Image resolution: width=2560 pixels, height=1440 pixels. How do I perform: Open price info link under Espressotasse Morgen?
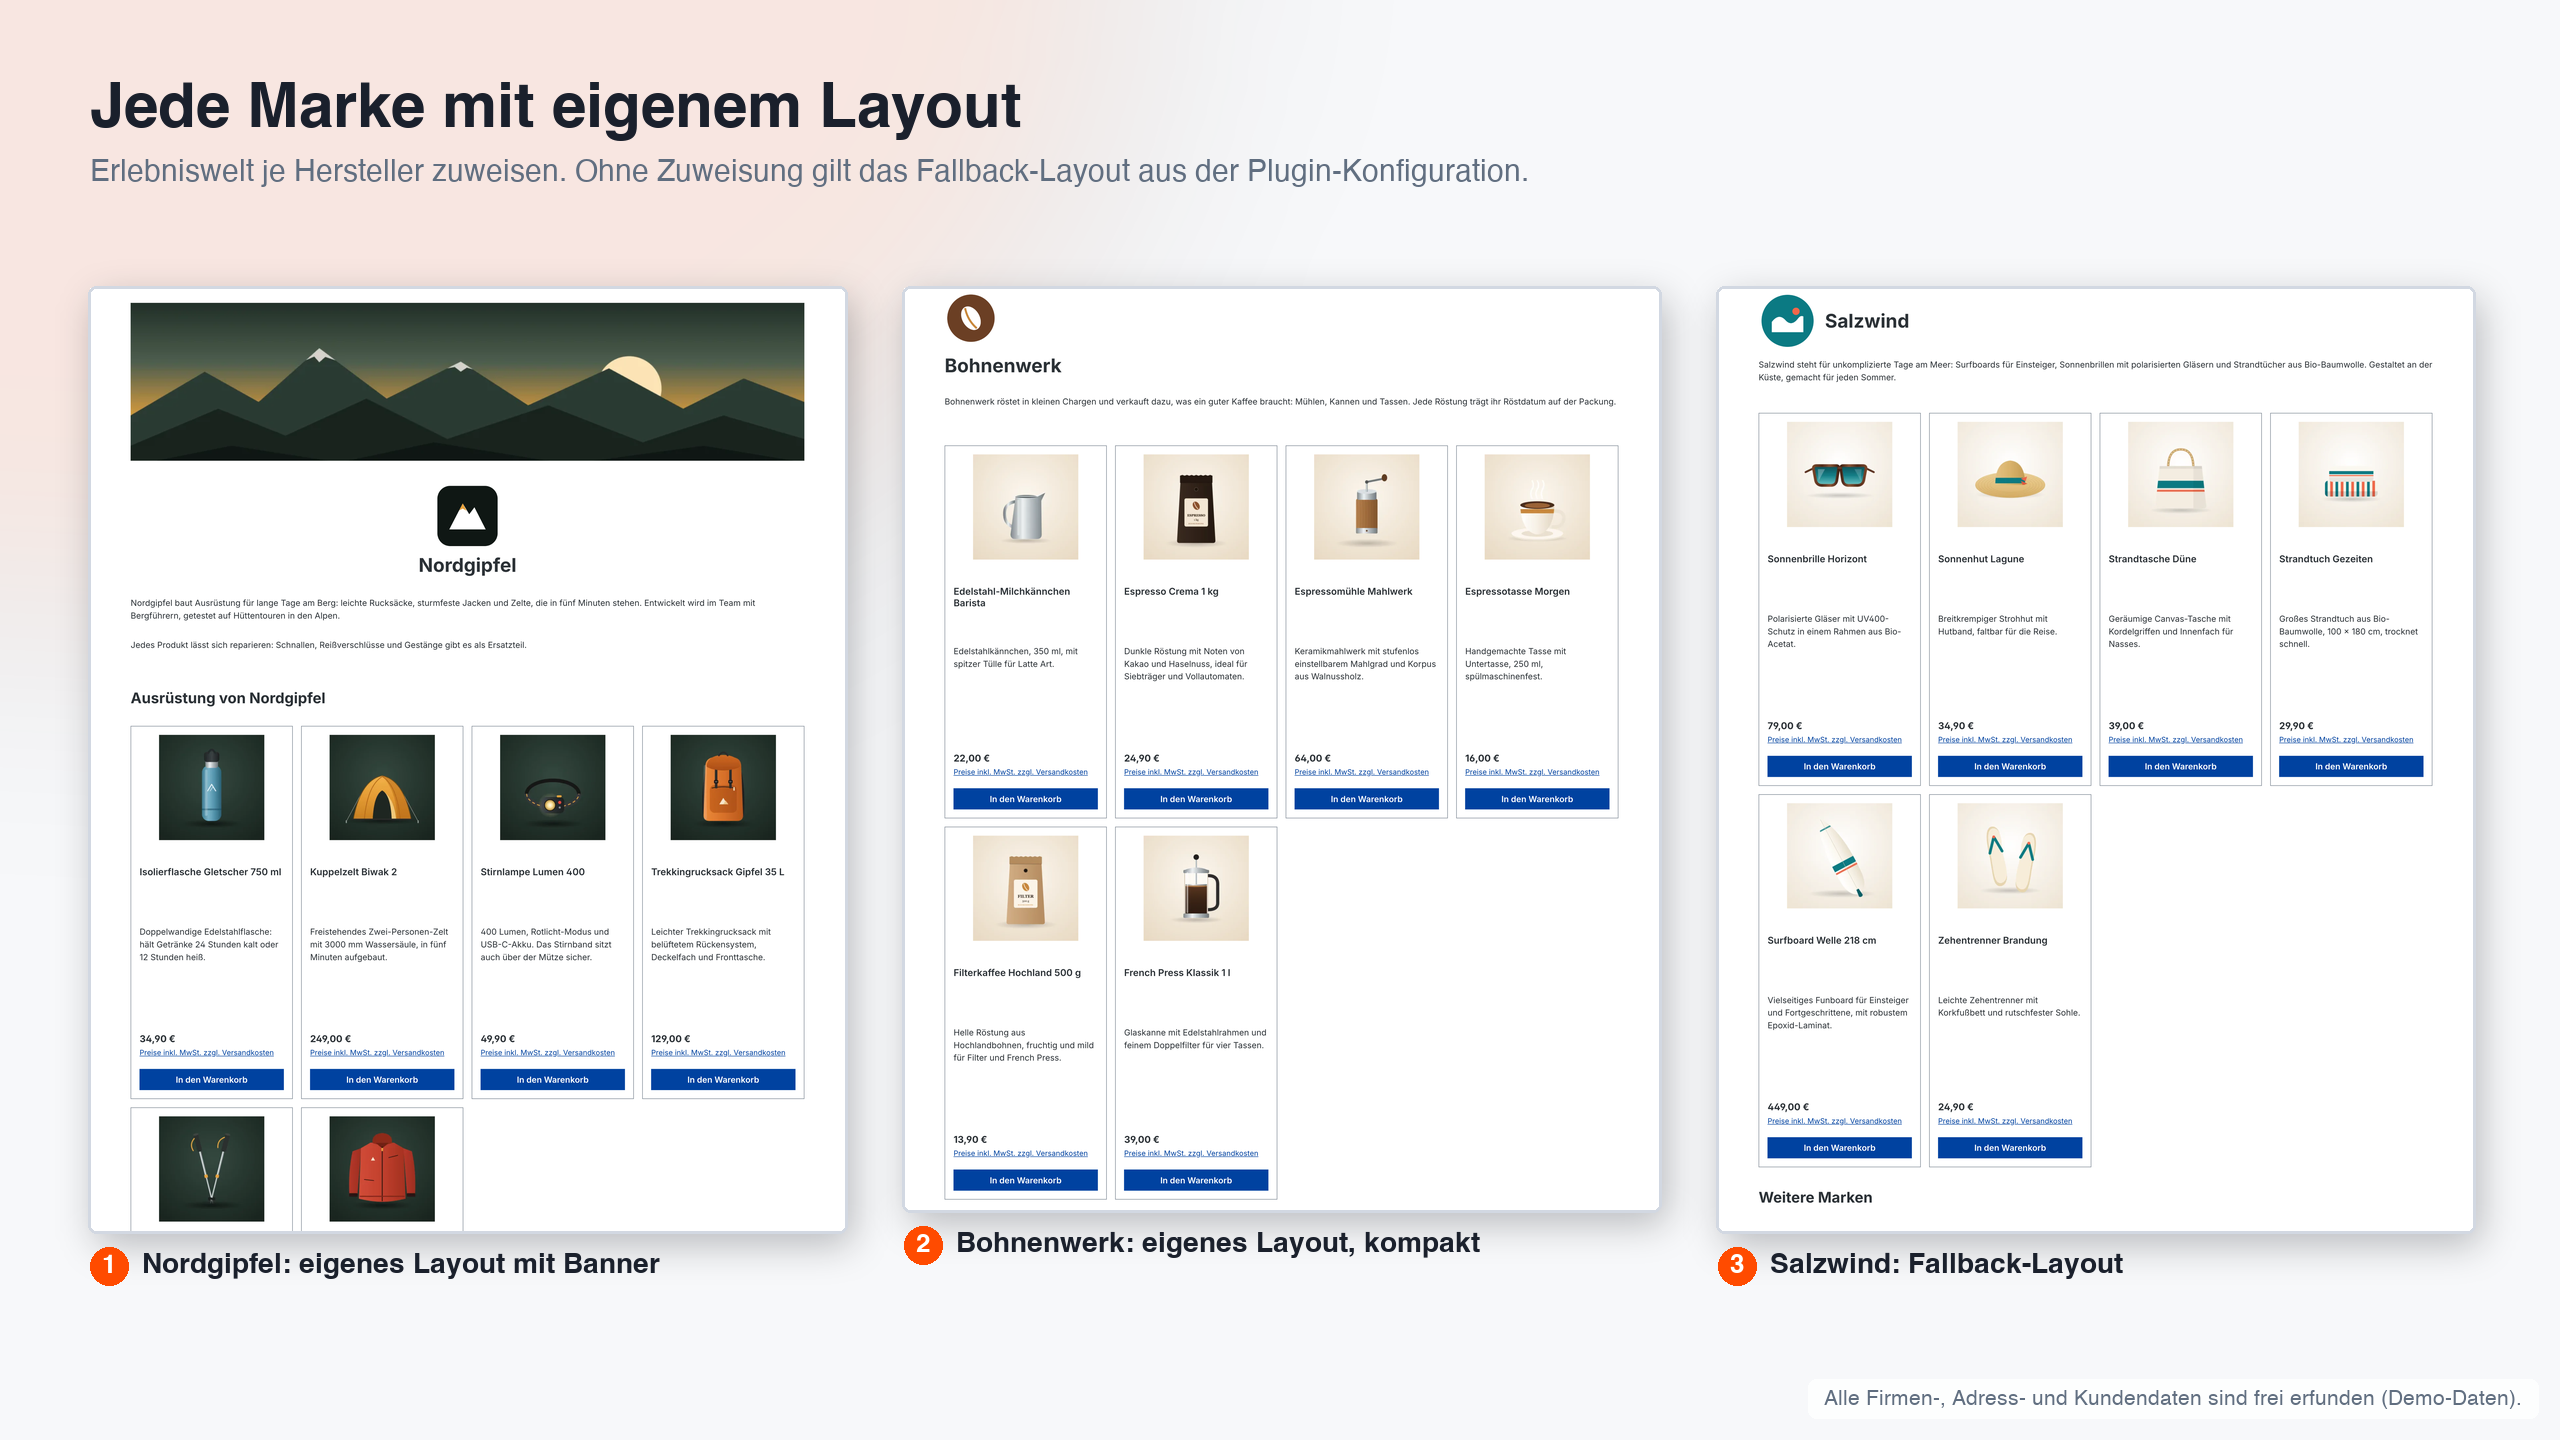pos(1532,772)
